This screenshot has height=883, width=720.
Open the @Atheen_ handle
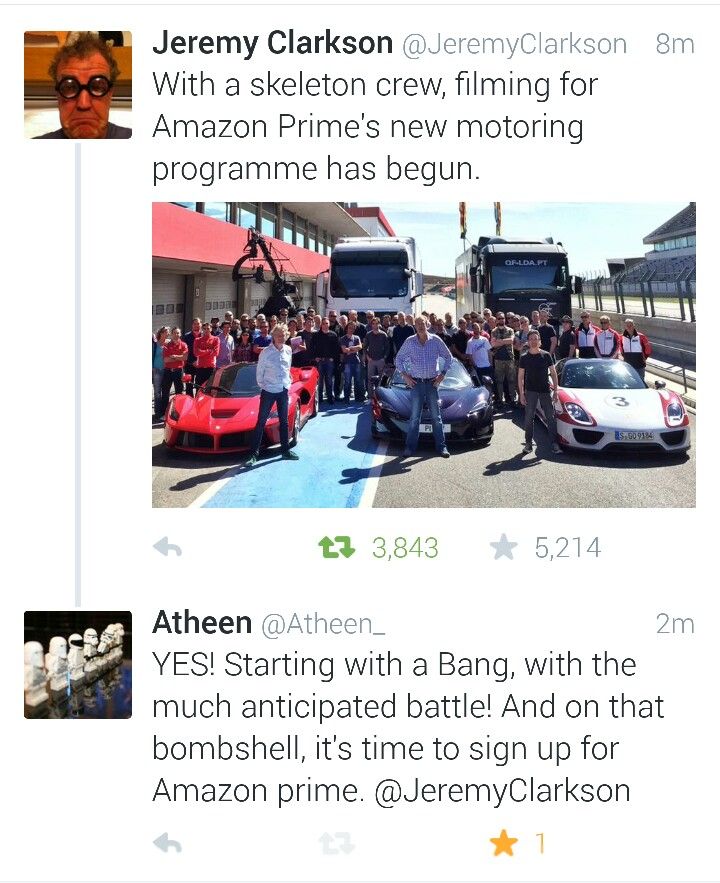pos(323,625)
